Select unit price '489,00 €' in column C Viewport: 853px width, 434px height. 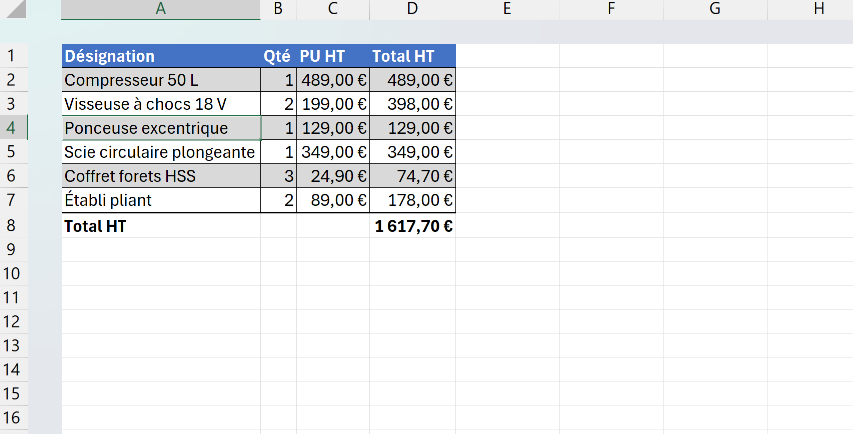click(x=332, y=80)
